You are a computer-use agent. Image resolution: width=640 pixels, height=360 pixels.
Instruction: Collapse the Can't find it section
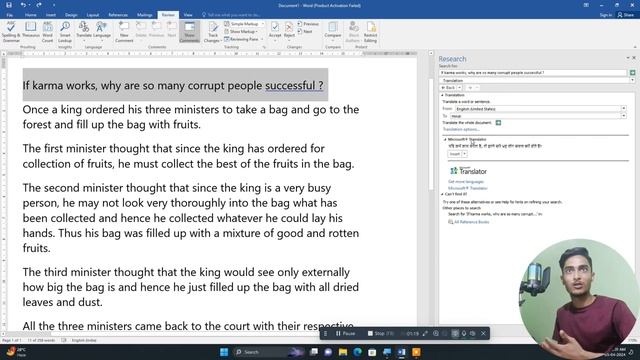click(442, 194)
